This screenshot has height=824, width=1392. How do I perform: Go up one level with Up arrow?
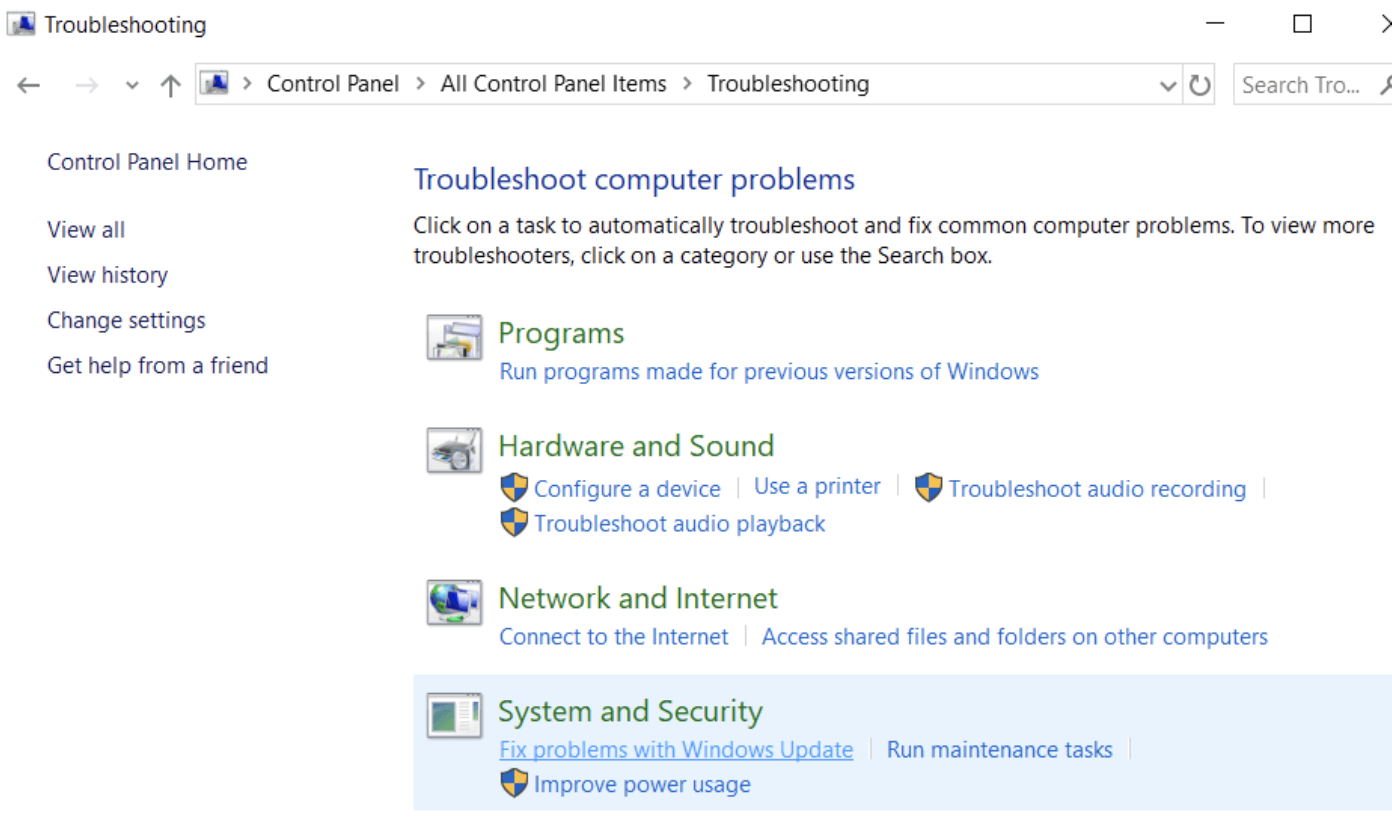[171, 85]
